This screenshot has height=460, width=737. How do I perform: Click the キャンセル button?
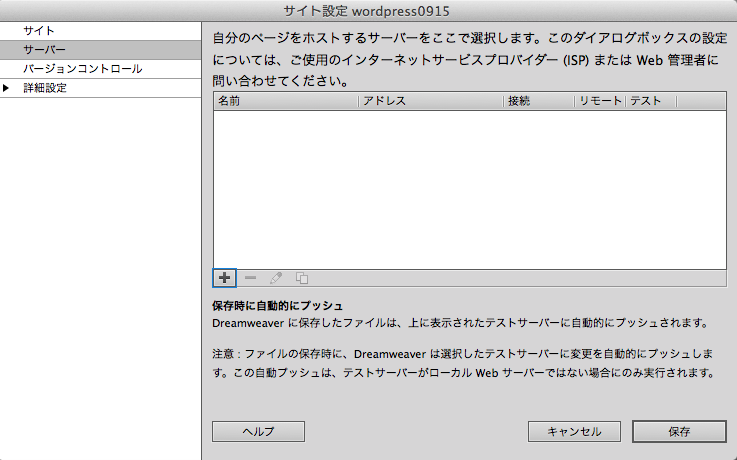574,431
